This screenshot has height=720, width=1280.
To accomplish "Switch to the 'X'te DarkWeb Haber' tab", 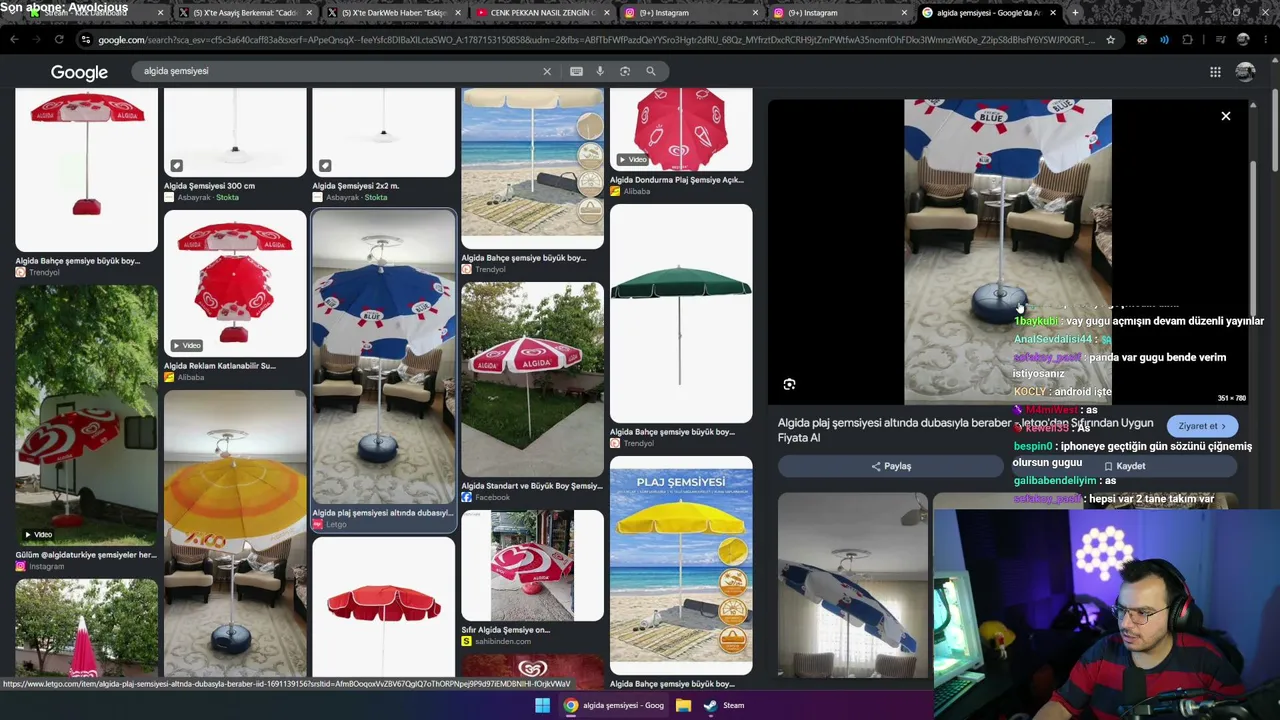I will [393, 13].
